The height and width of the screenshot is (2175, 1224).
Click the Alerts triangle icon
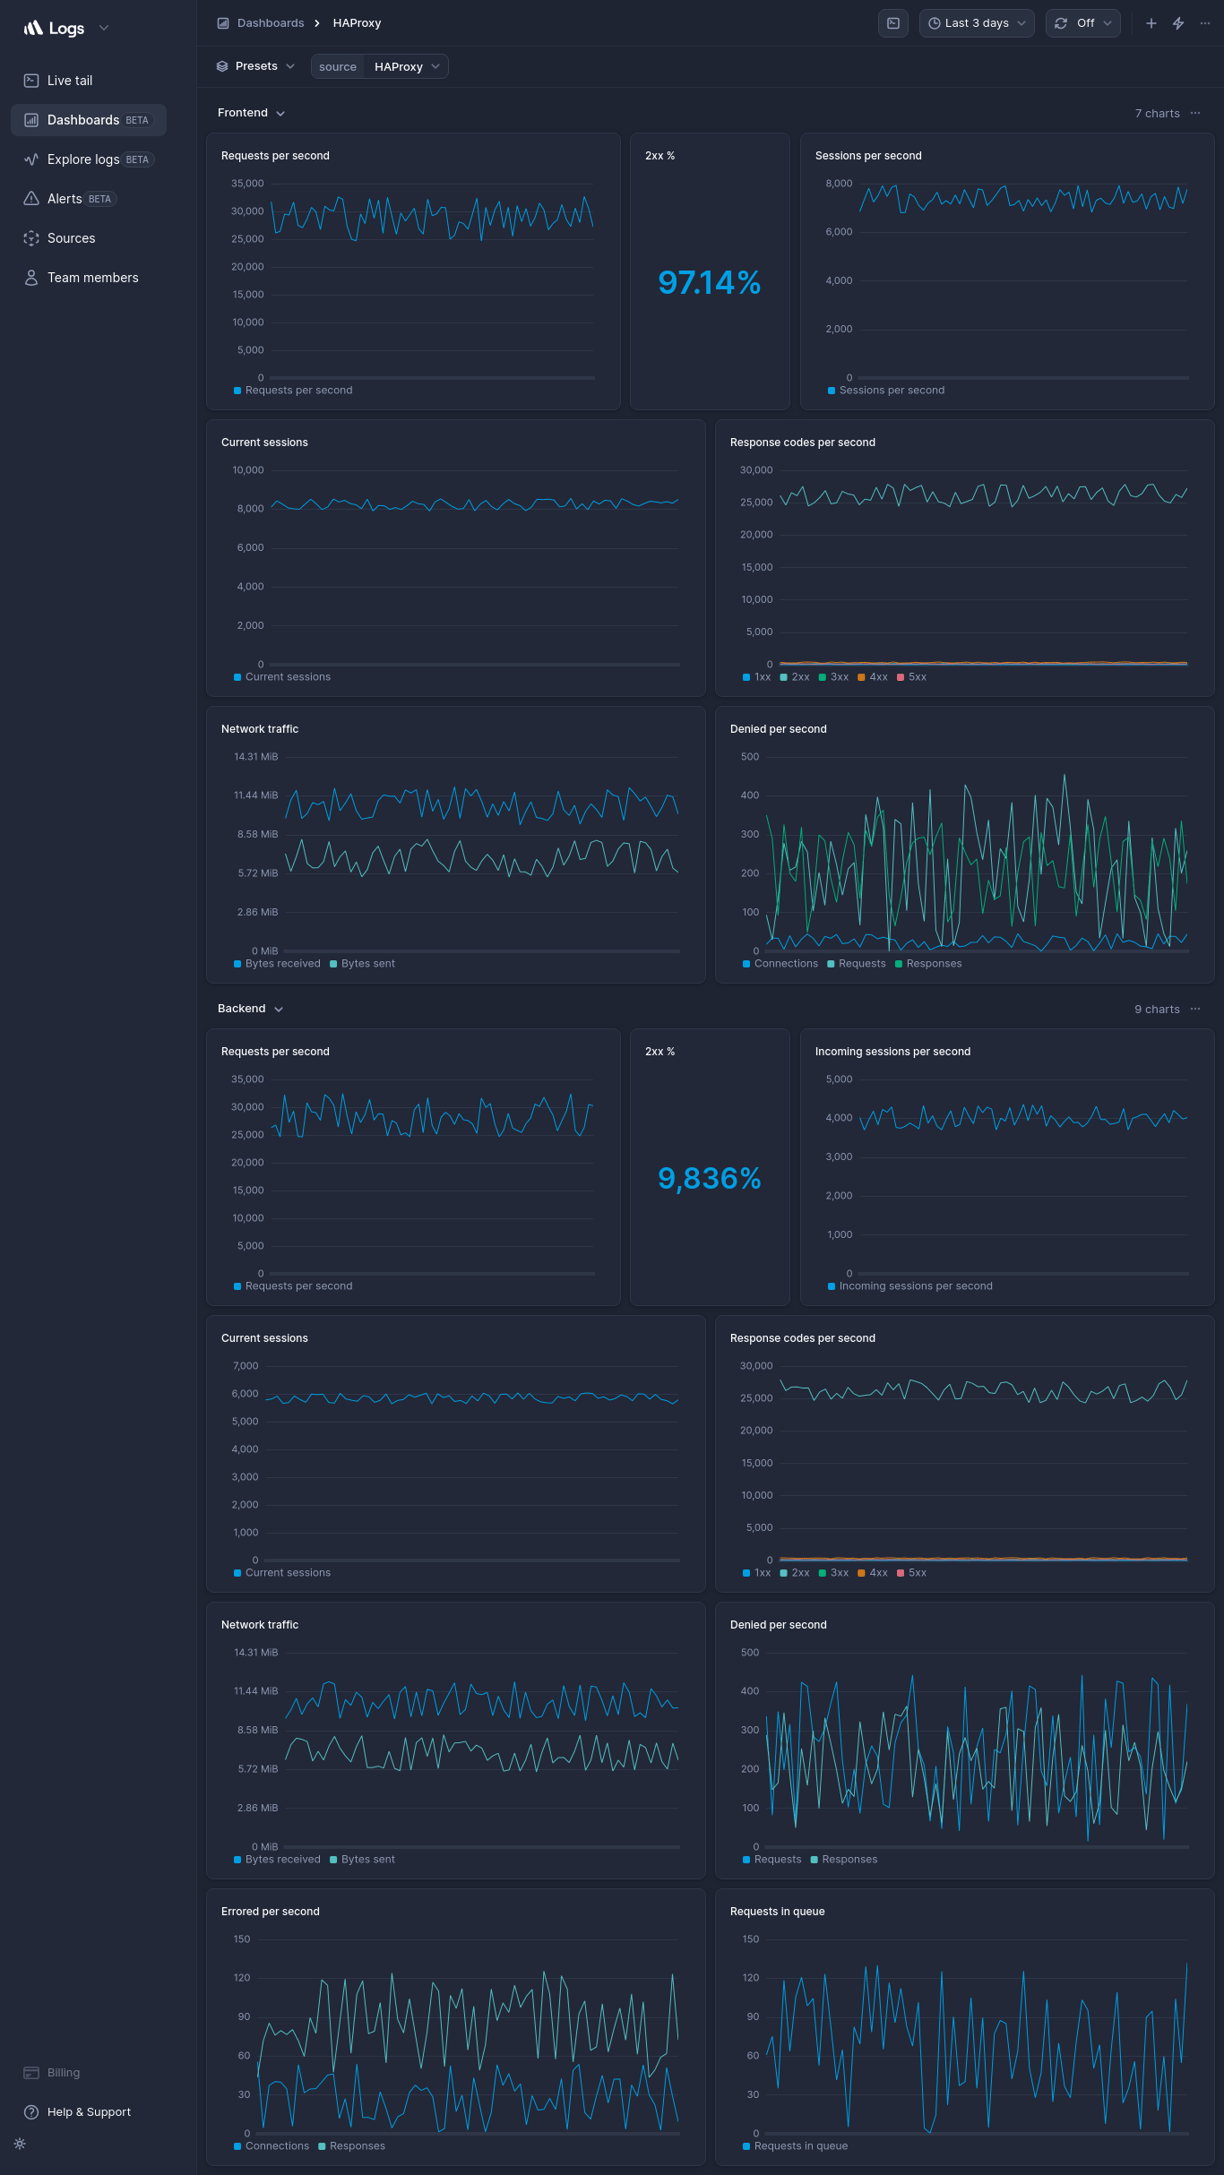[x=31, y=199]
